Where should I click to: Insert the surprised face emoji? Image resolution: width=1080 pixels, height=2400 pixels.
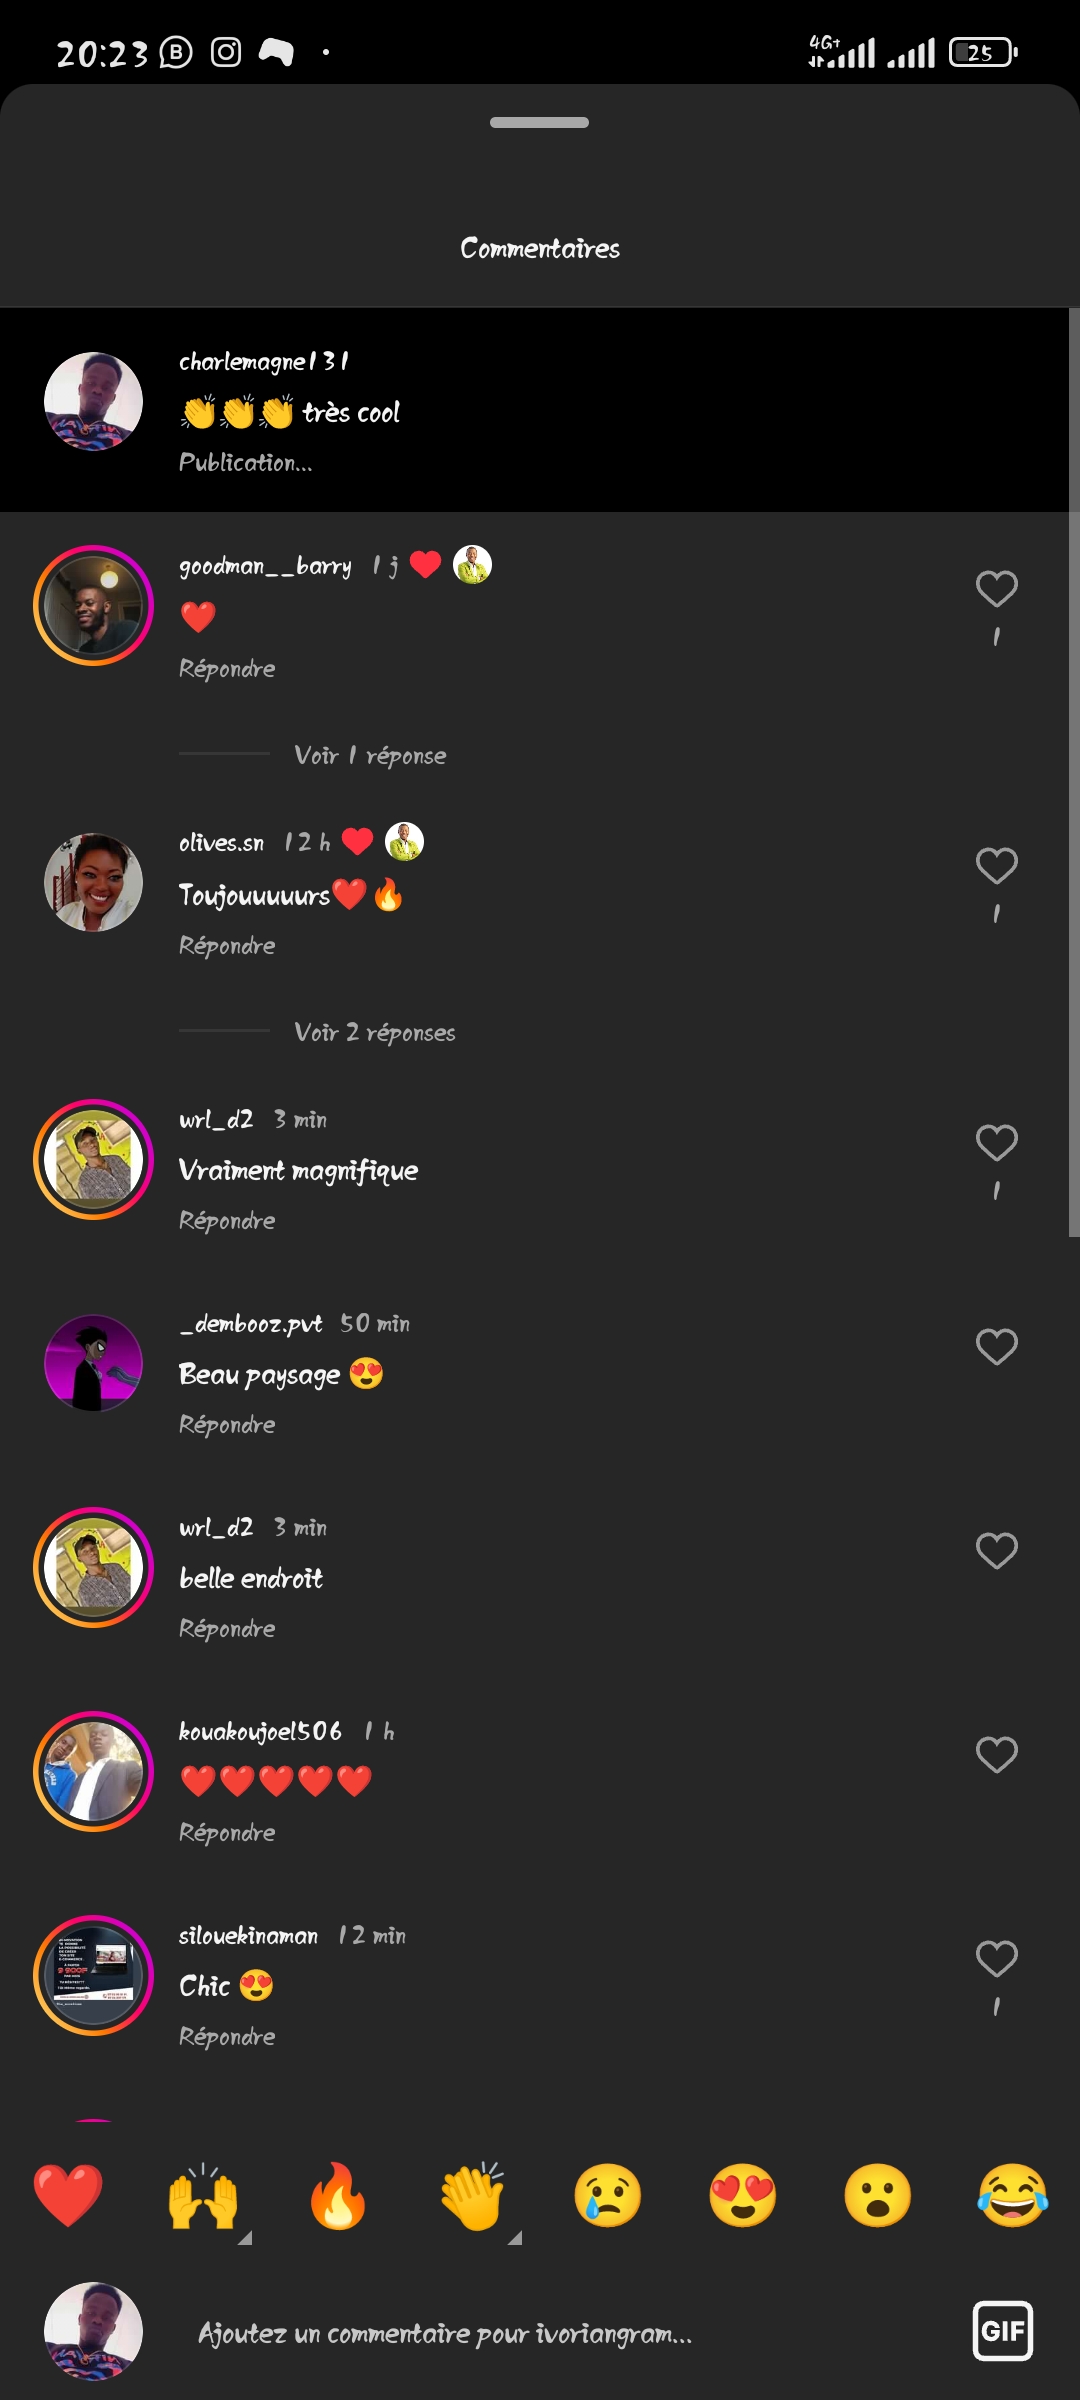pyautogui.click(x=878, y=2196)
